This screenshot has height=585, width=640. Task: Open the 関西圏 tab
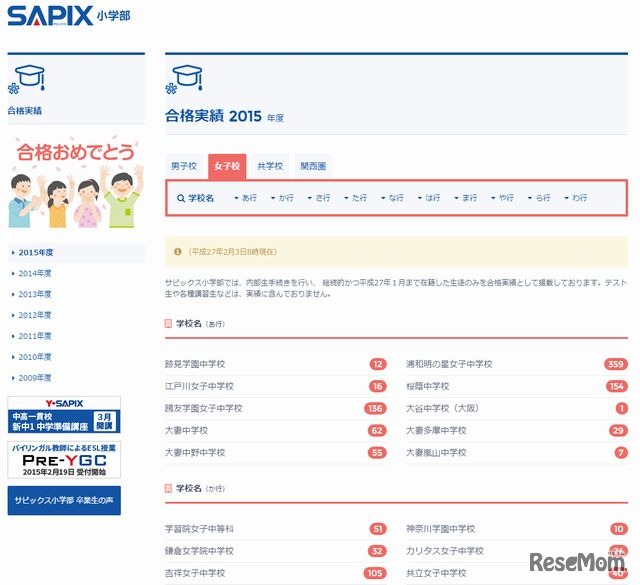[313, 166]
